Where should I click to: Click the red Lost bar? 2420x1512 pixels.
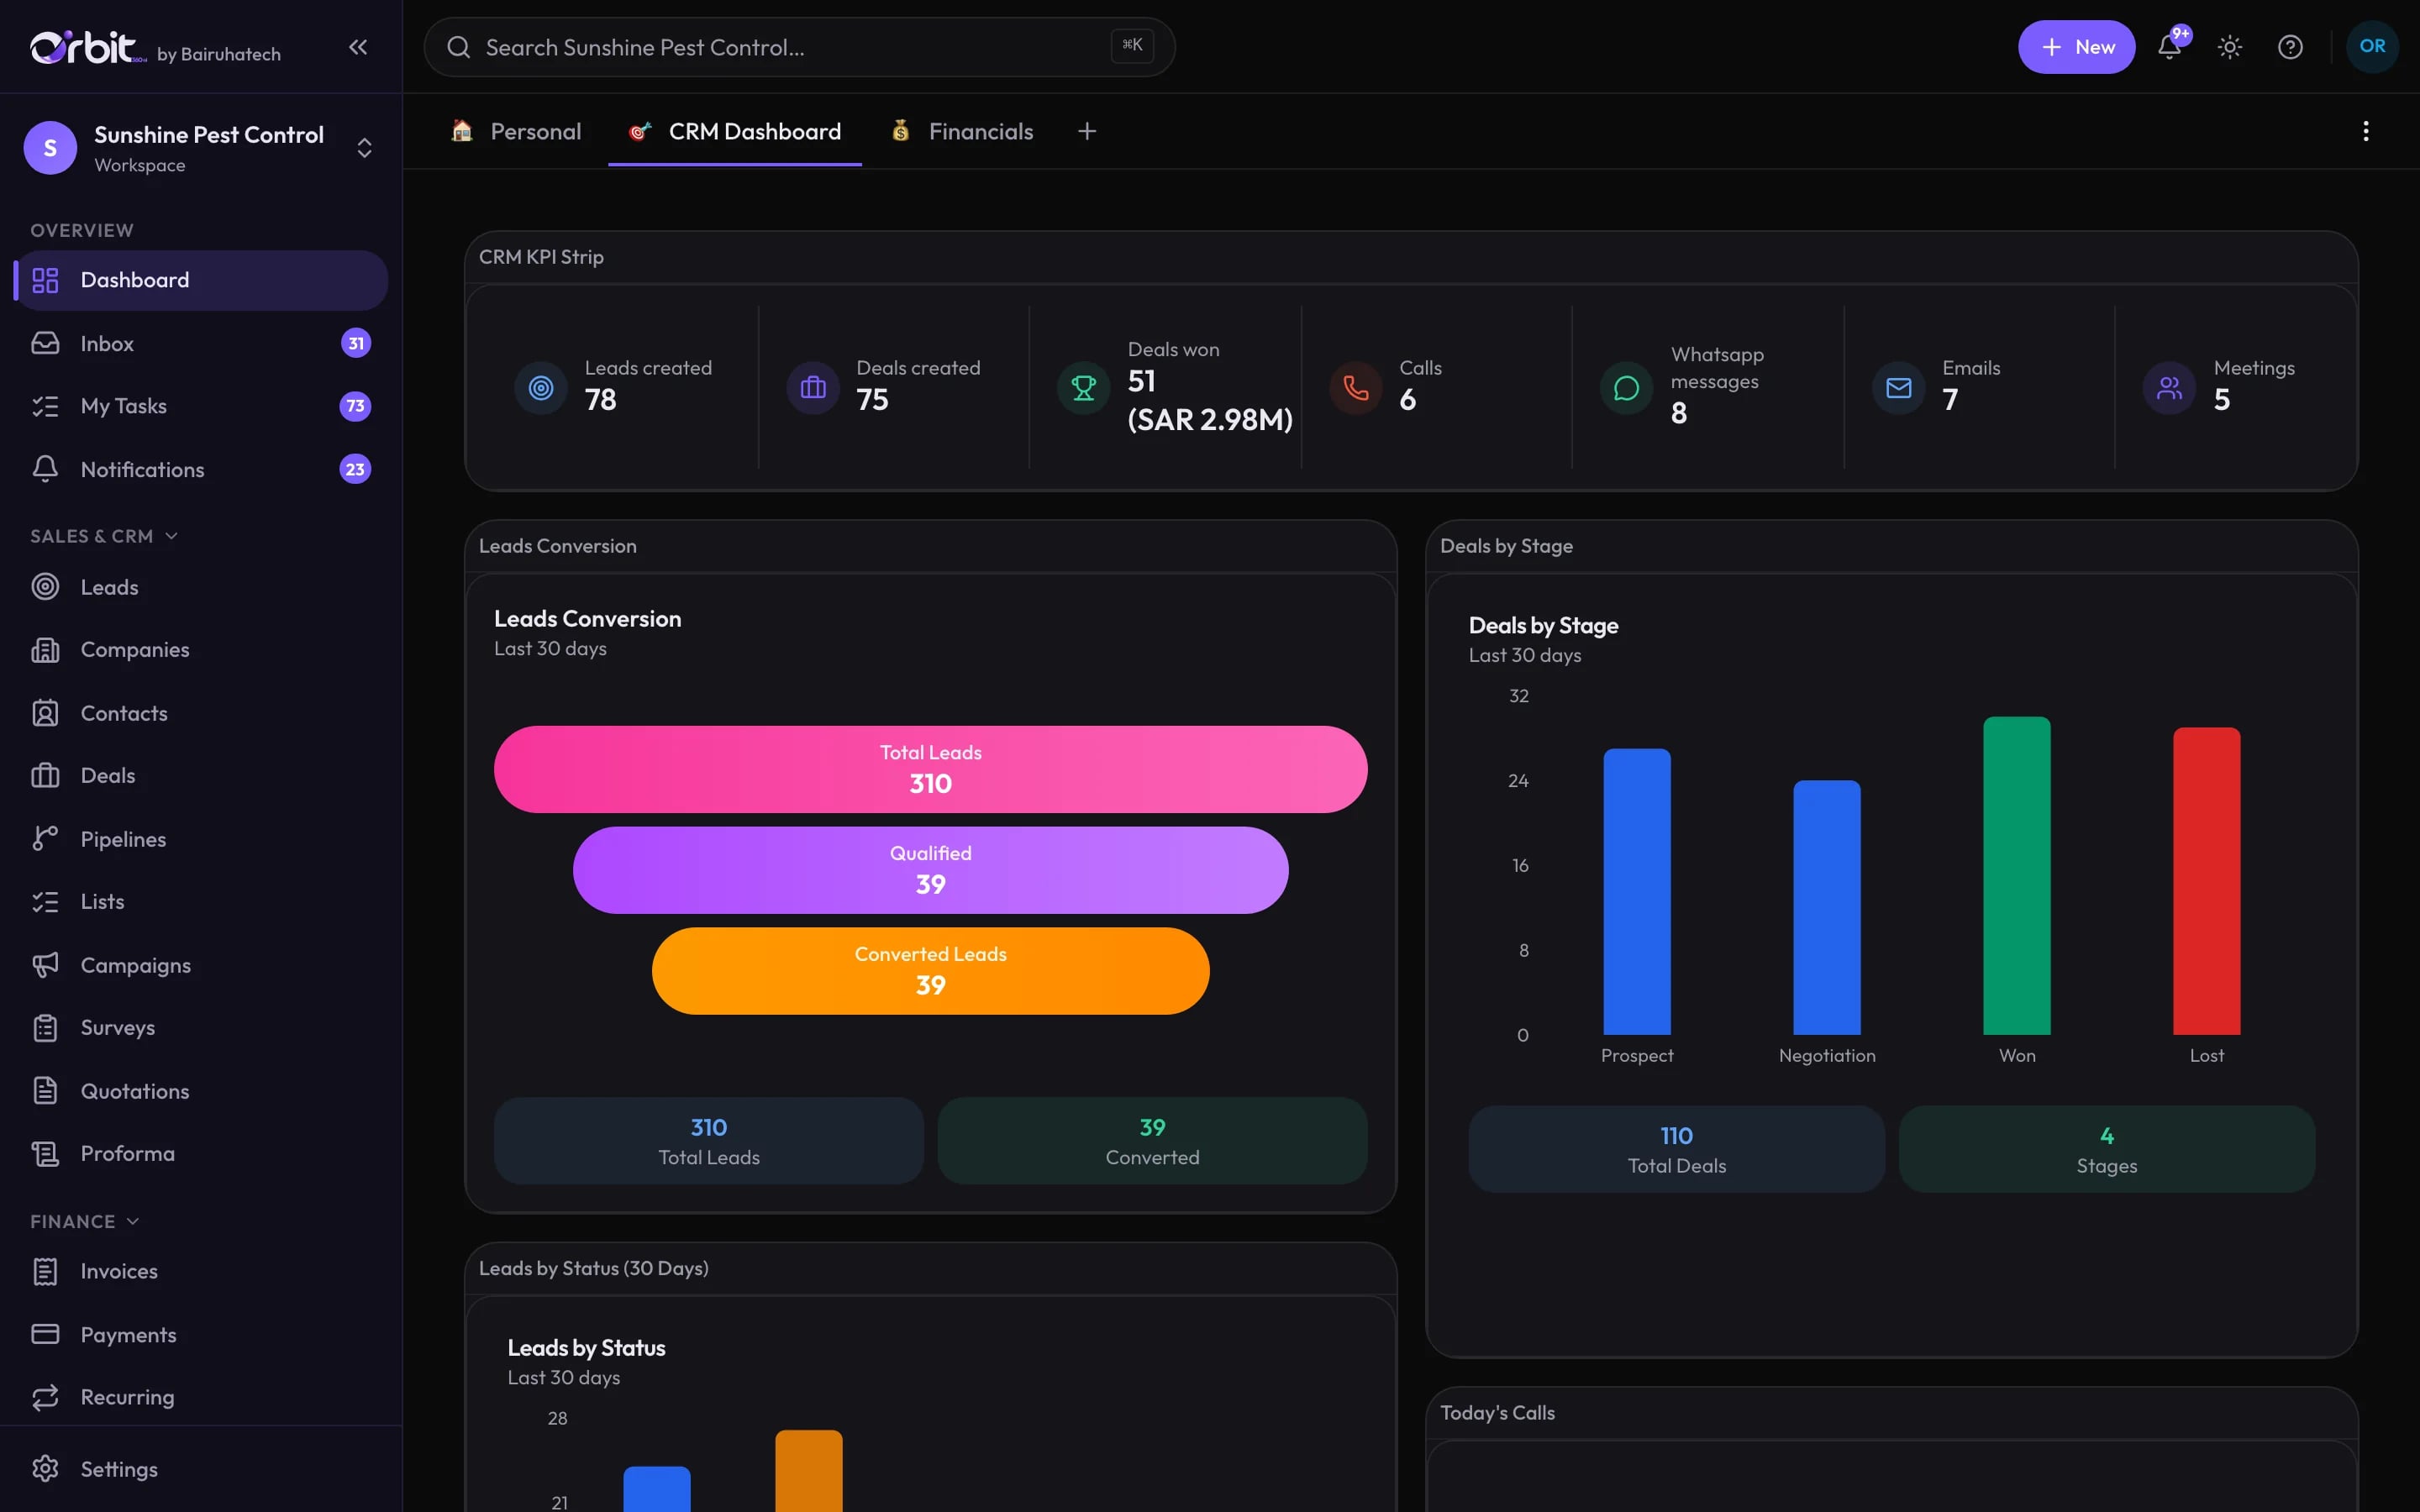2207,881
